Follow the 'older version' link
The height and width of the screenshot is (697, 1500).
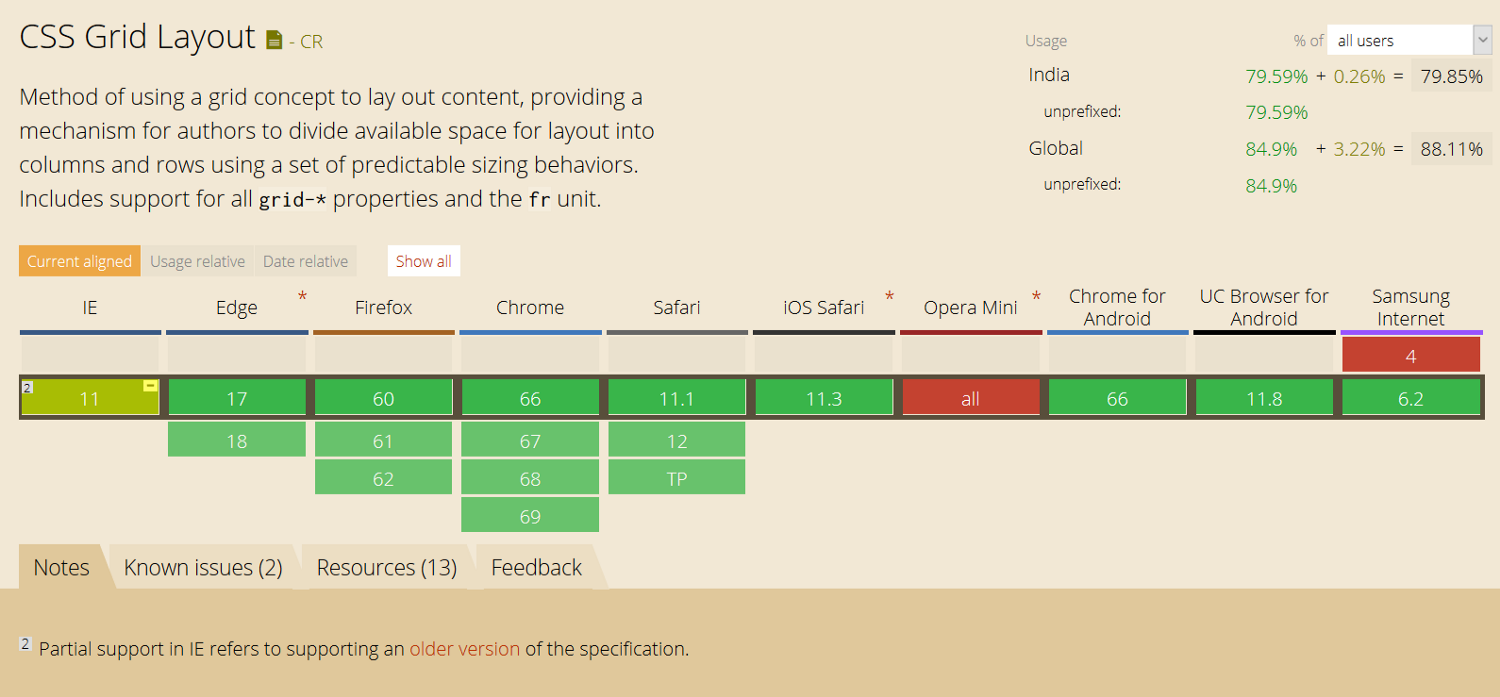[465, 649]
